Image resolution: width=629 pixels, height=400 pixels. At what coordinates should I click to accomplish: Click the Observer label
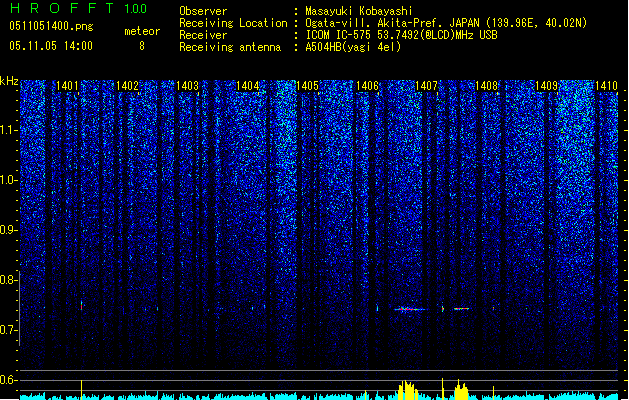[x=203, y=11]
